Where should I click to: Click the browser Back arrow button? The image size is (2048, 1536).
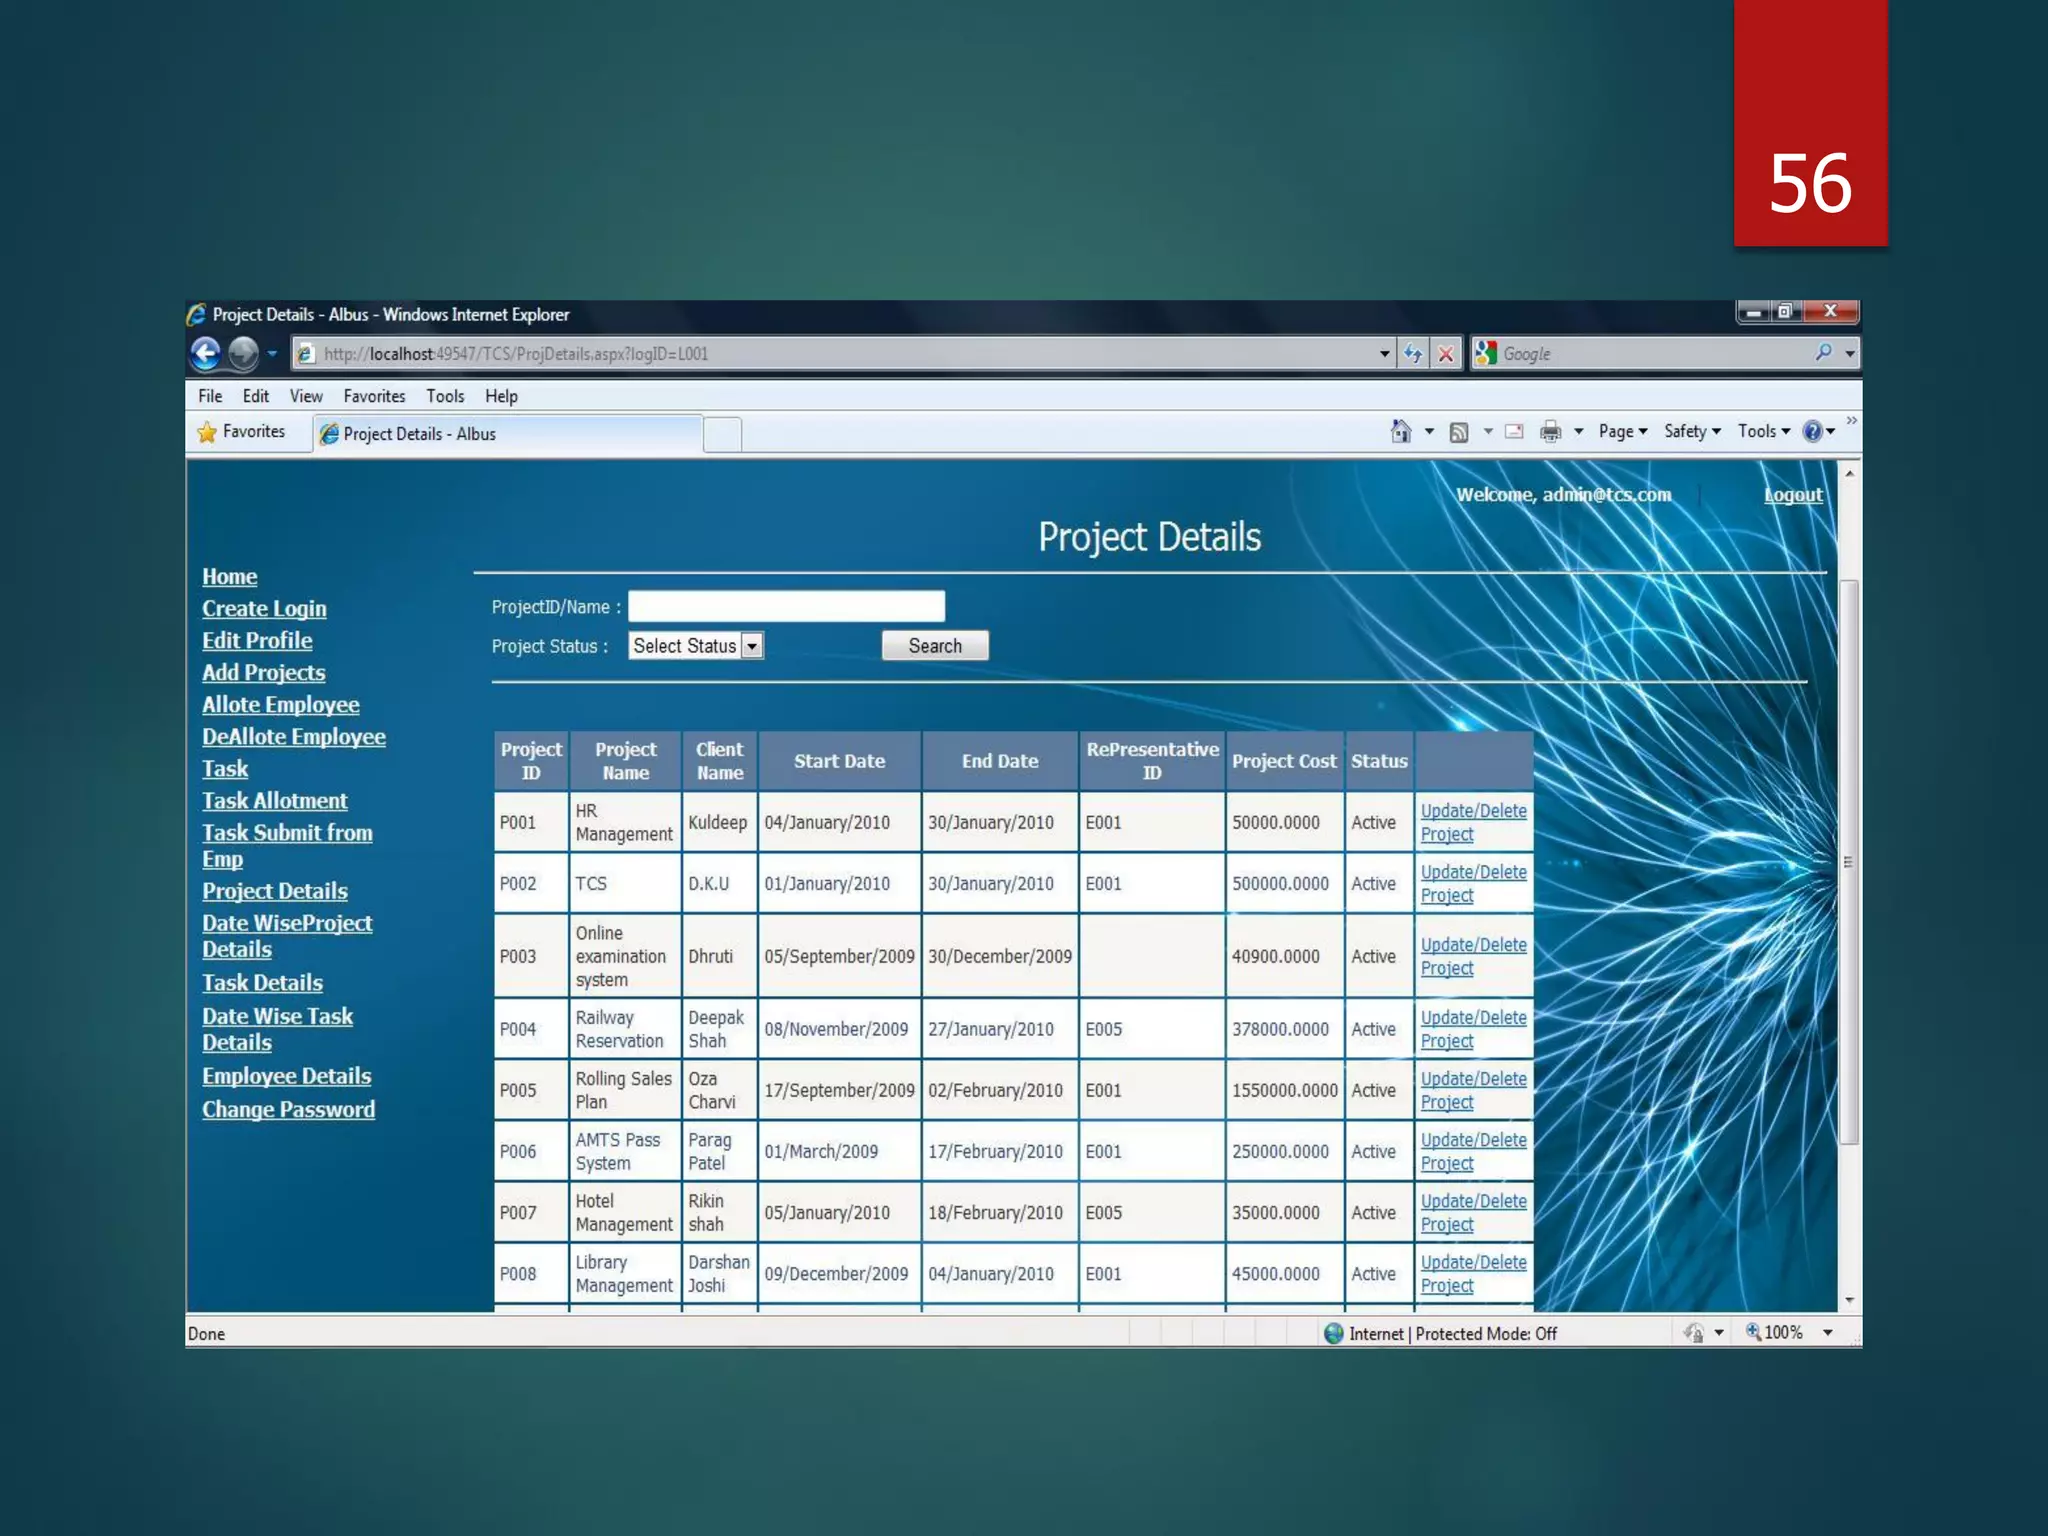206,353
